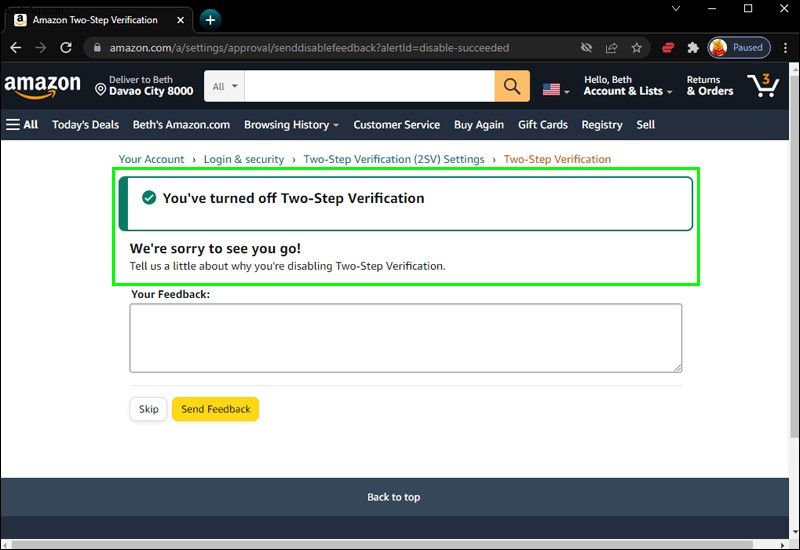
Task: Click Back to top
Action: point(393,497)
